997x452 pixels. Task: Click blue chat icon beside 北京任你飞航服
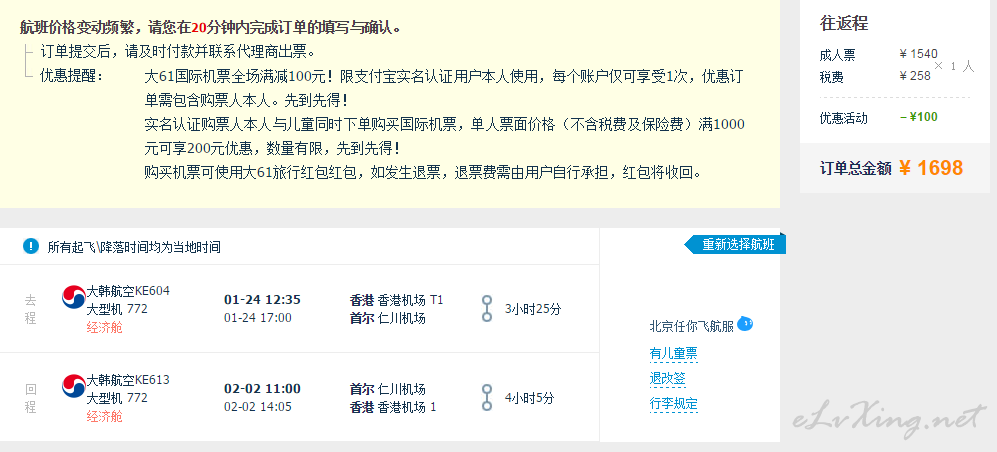click(x=745, y=324)
